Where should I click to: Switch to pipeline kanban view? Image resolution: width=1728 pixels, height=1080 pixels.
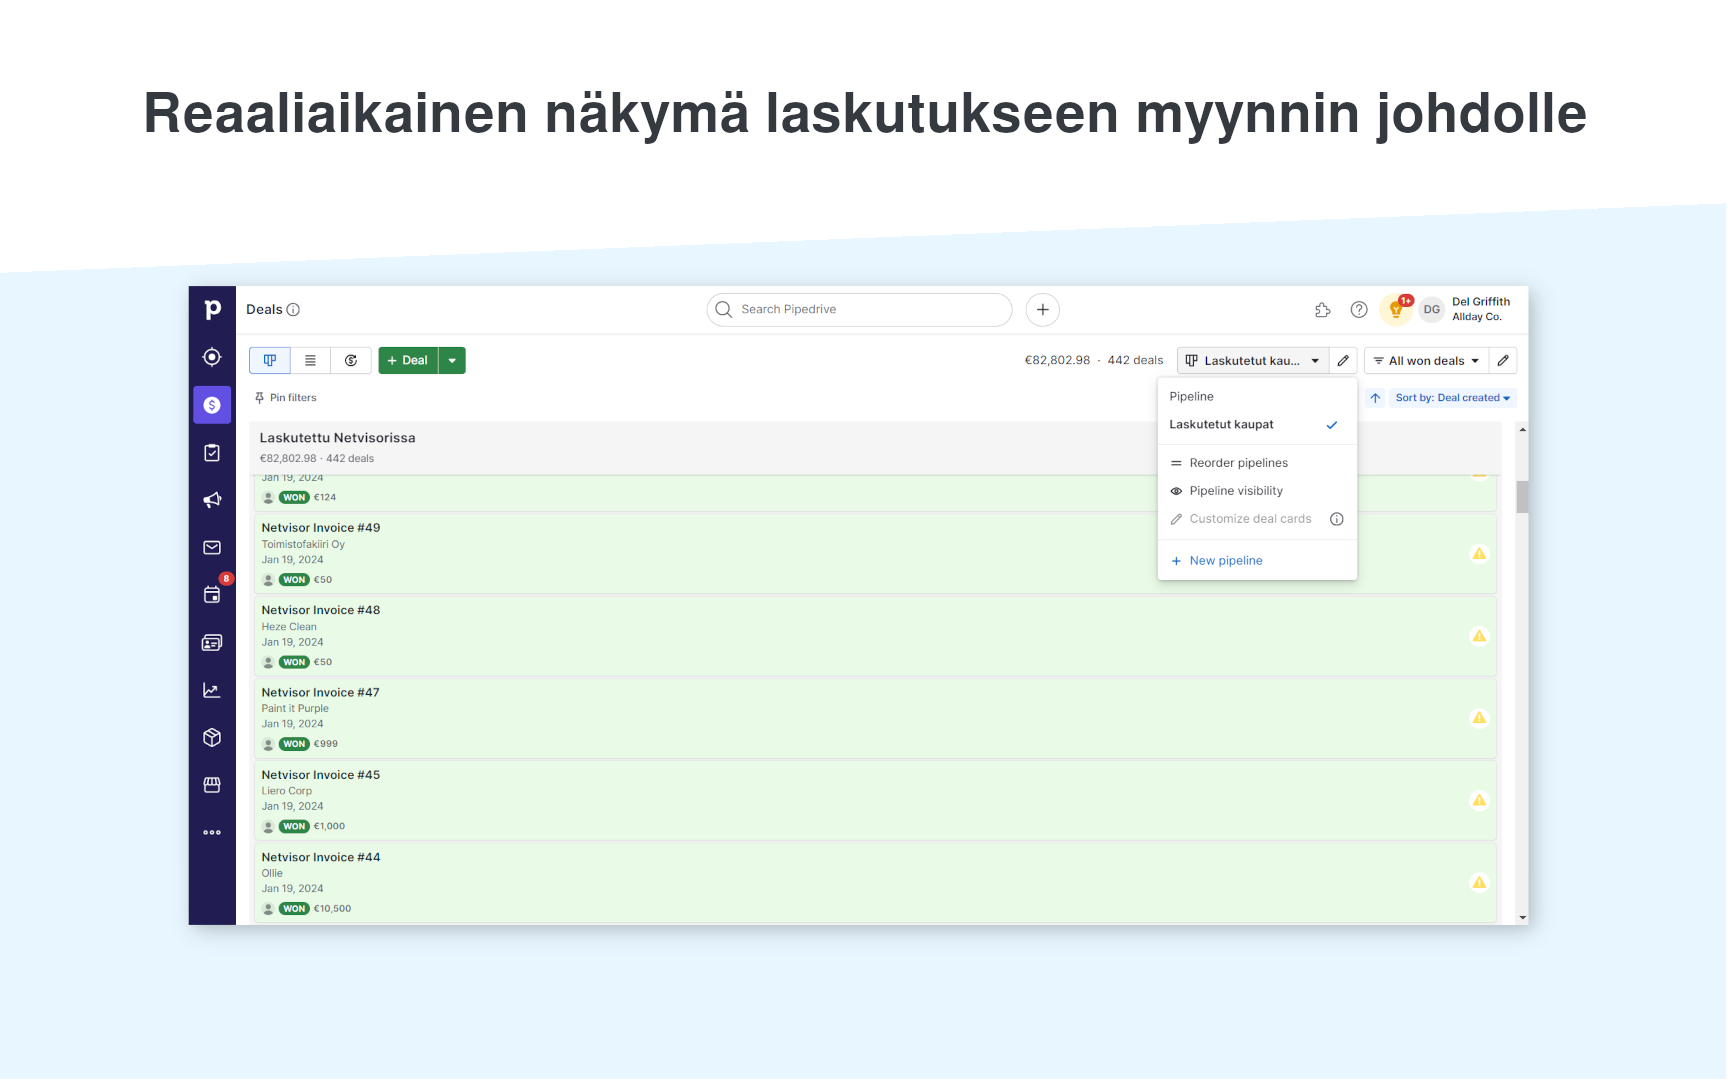click(270, 360)
